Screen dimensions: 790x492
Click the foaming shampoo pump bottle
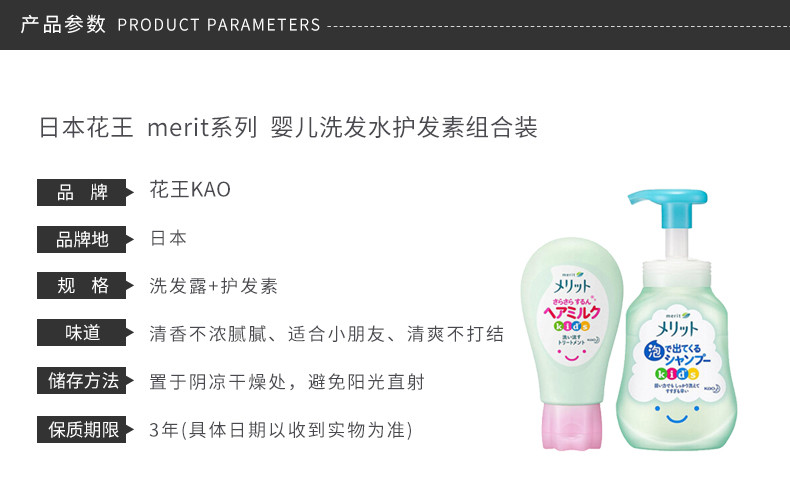pos(677,320)
